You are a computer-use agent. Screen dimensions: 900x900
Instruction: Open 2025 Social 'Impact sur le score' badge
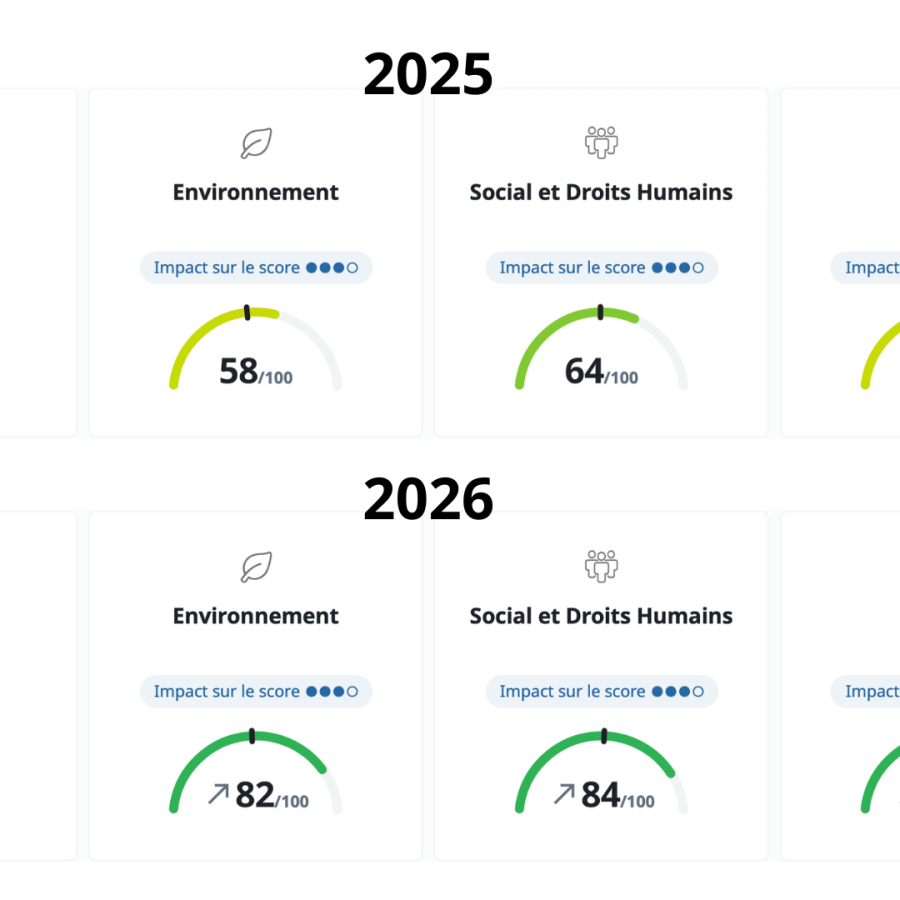[x=601, y=268]
